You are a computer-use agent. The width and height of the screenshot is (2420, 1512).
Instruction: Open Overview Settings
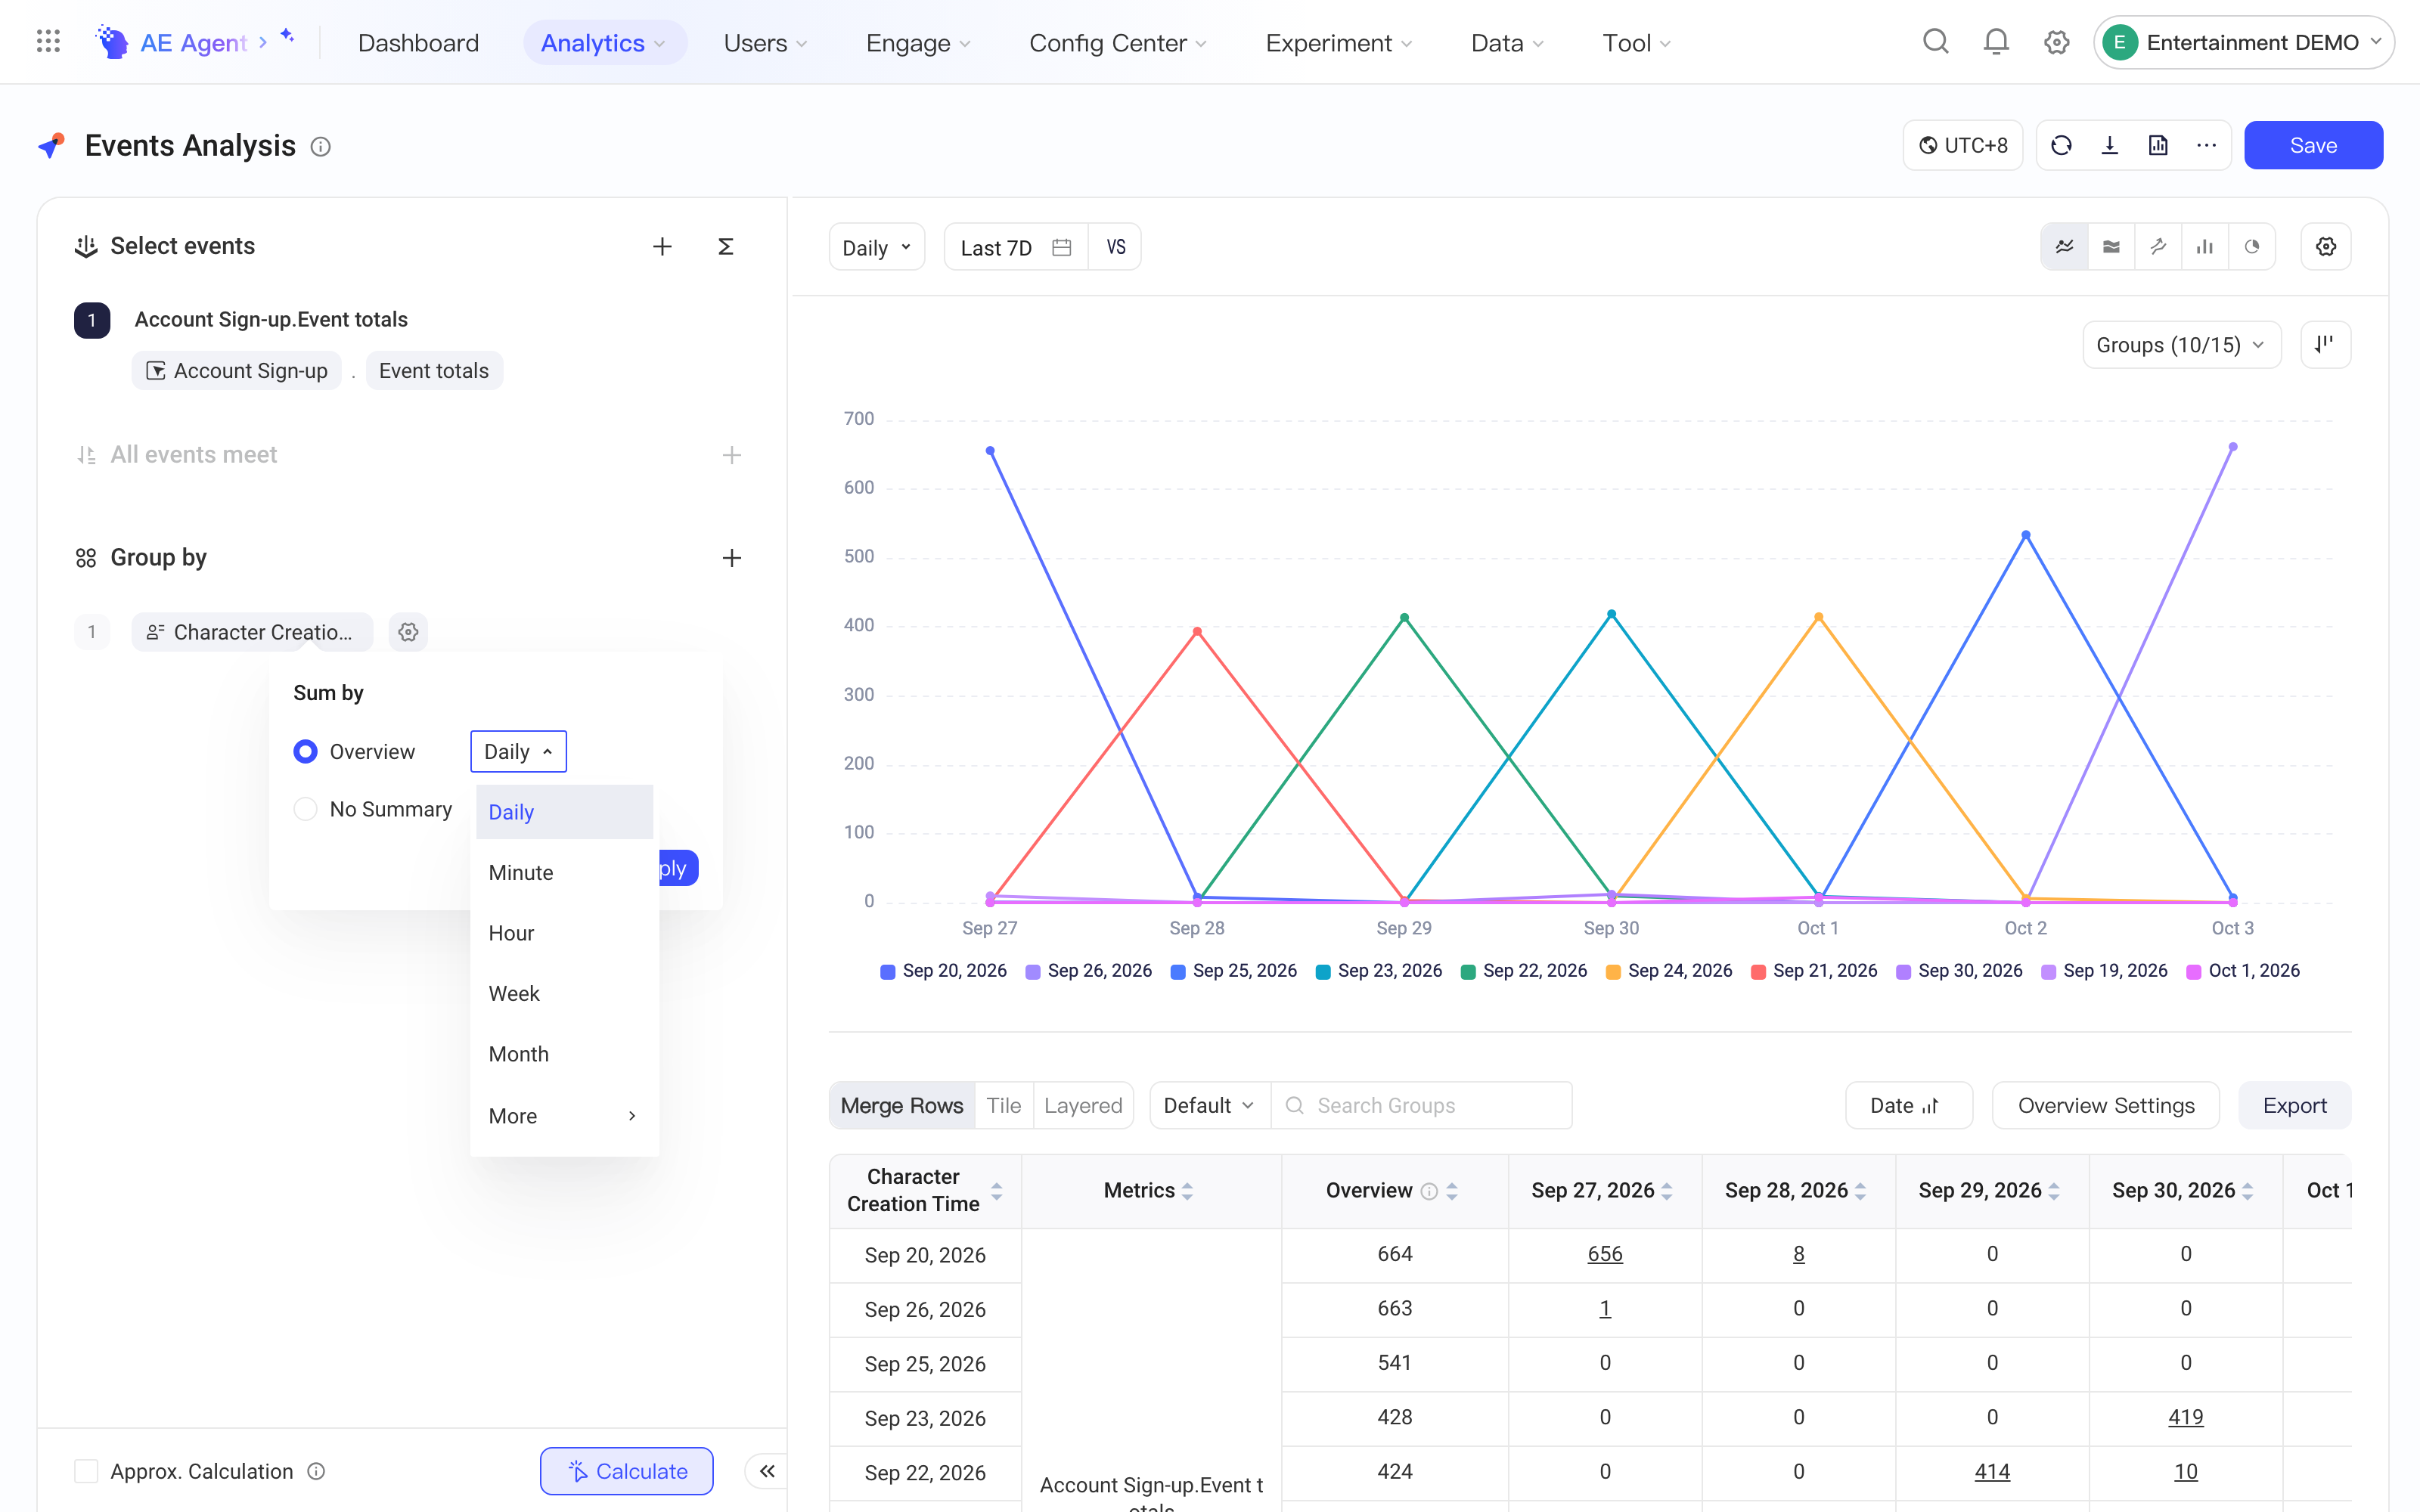click(x=2105, y=1105)
